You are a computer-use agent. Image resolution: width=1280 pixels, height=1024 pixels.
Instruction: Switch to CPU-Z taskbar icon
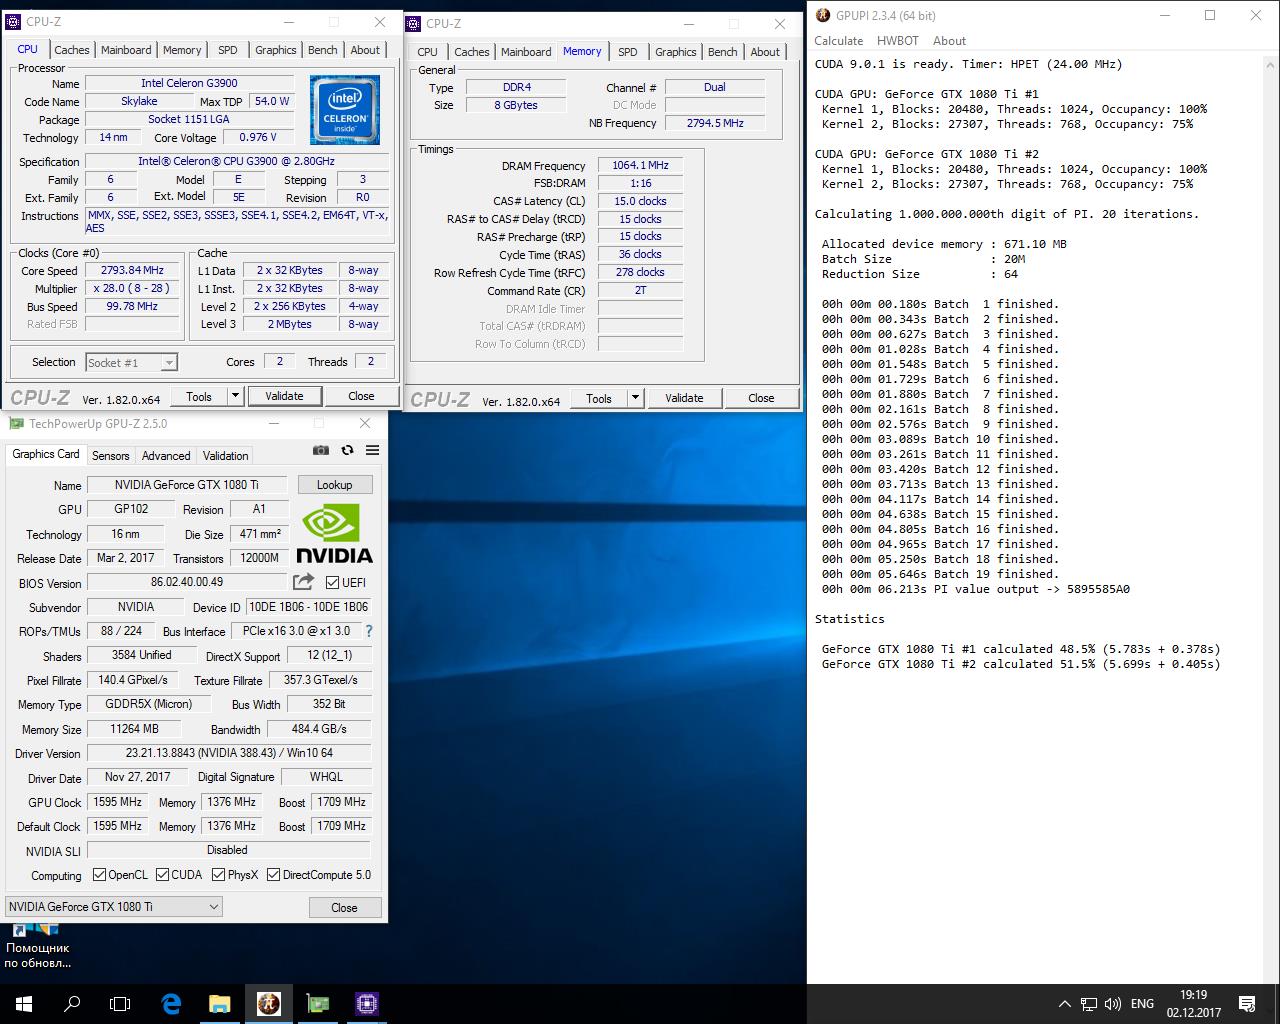(366, 1004)
